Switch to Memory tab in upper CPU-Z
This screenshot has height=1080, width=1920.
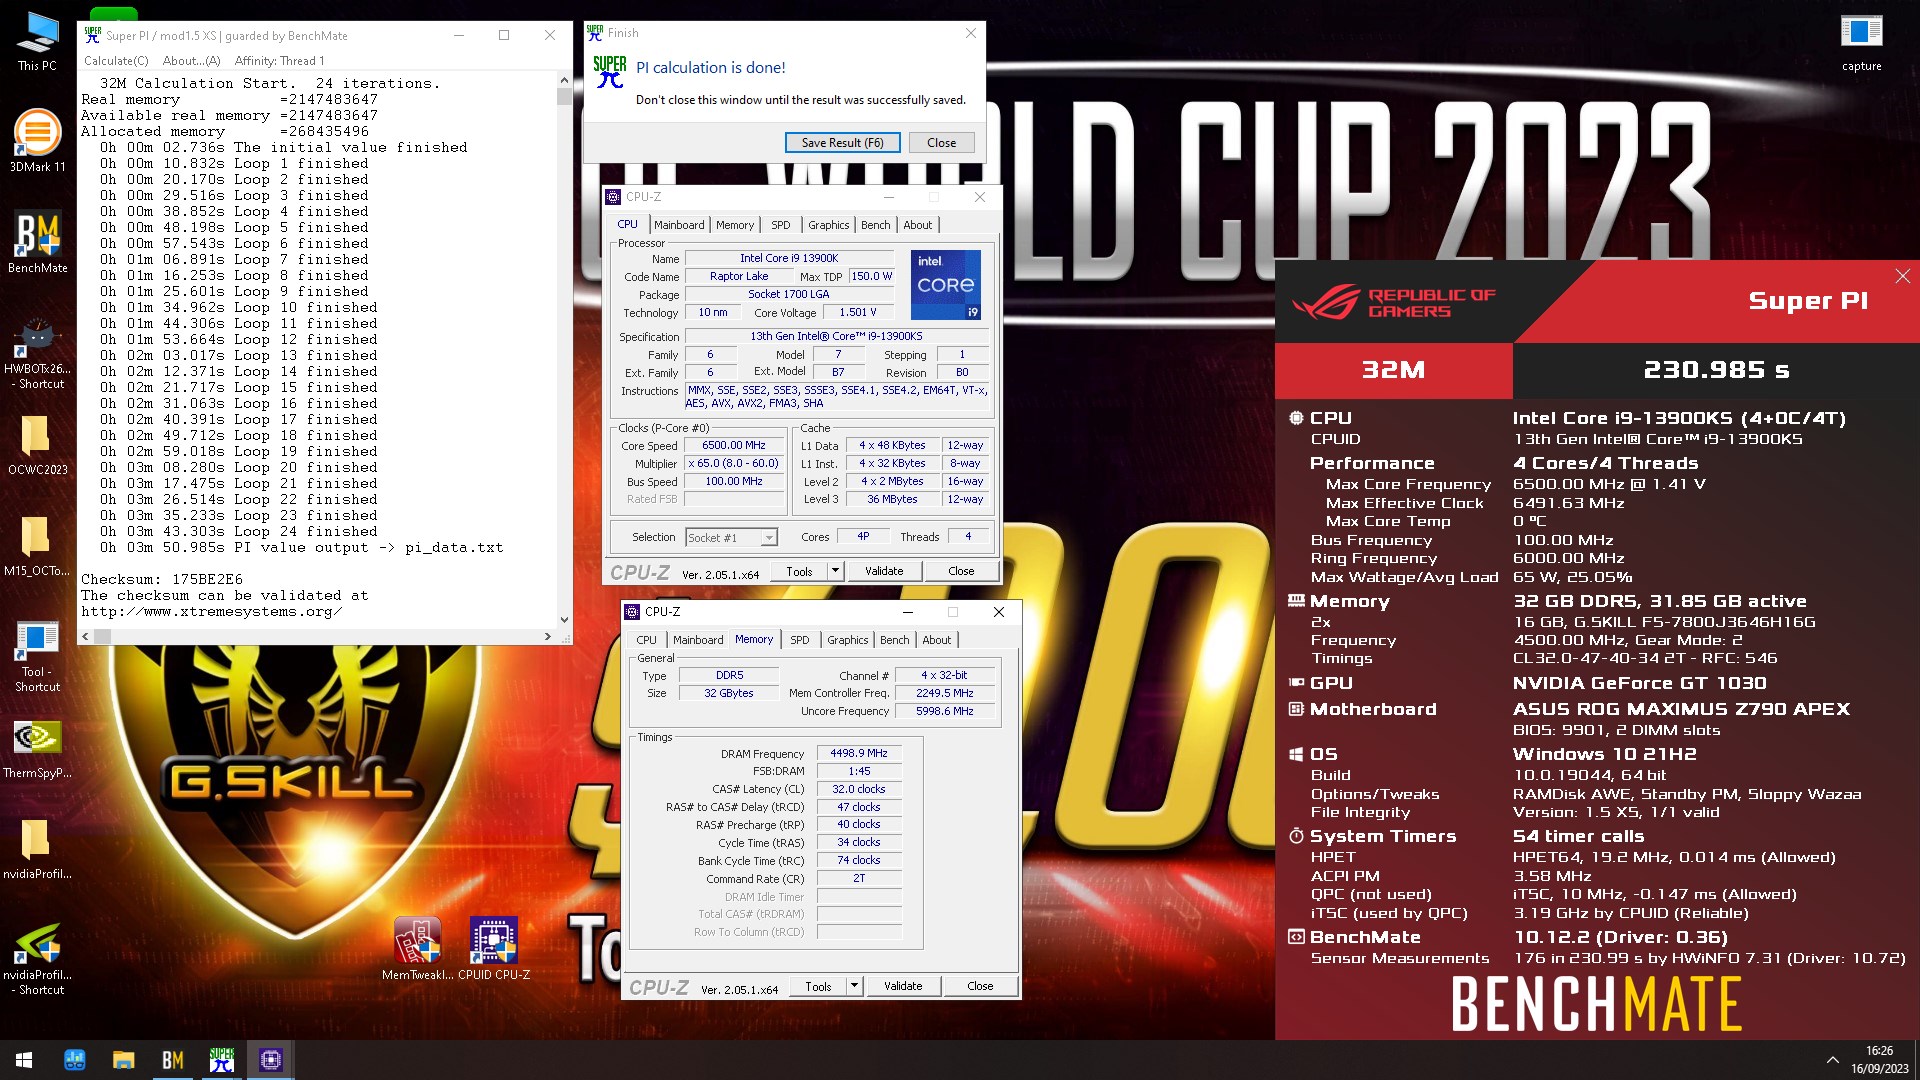[735, 225]
